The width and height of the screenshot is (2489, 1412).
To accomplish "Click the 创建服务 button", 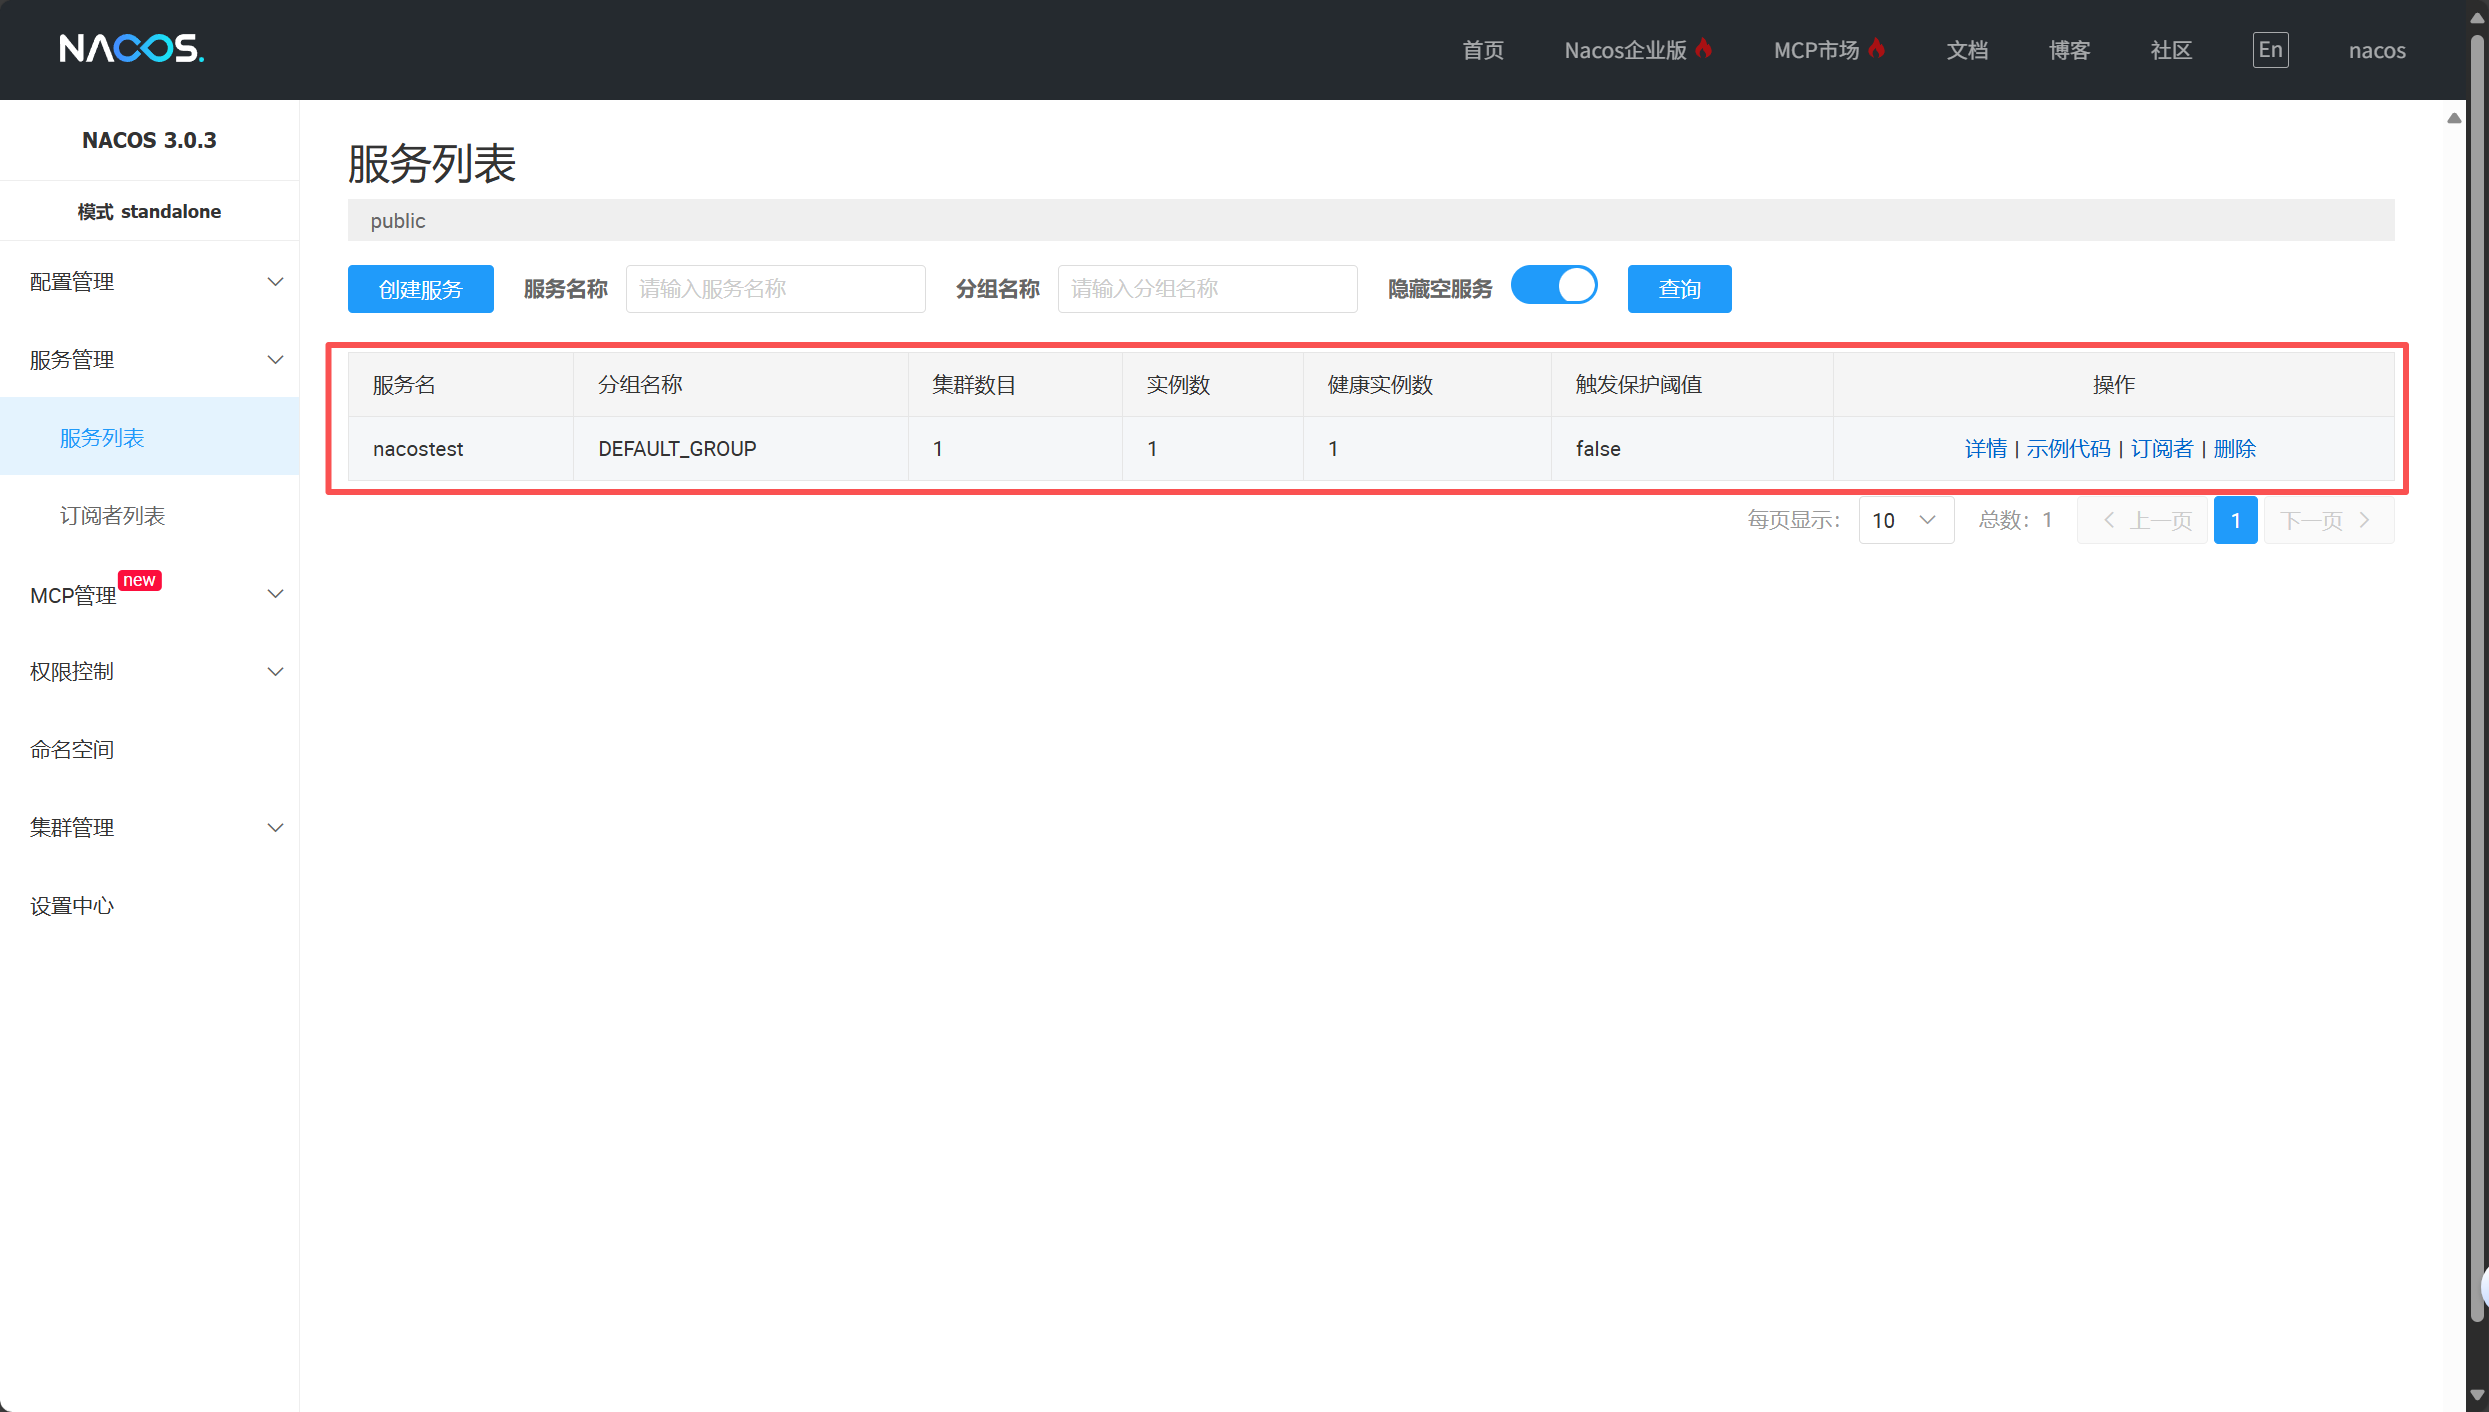I will click(420, 289).
